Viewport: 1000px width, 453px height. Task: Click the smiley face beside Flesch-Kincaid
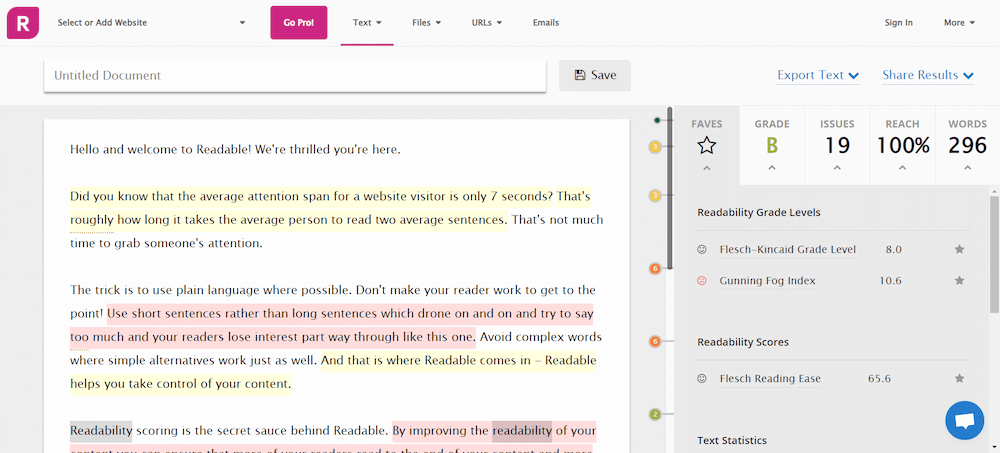(x=702, y=249)
